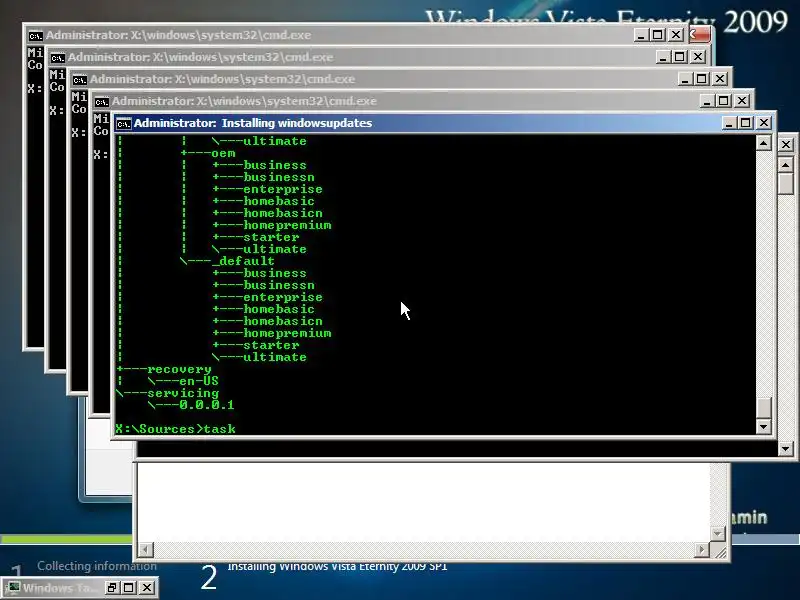Close the backmost cmd.exe window
This screenshot has width=800, height=600.
(676, 35)
